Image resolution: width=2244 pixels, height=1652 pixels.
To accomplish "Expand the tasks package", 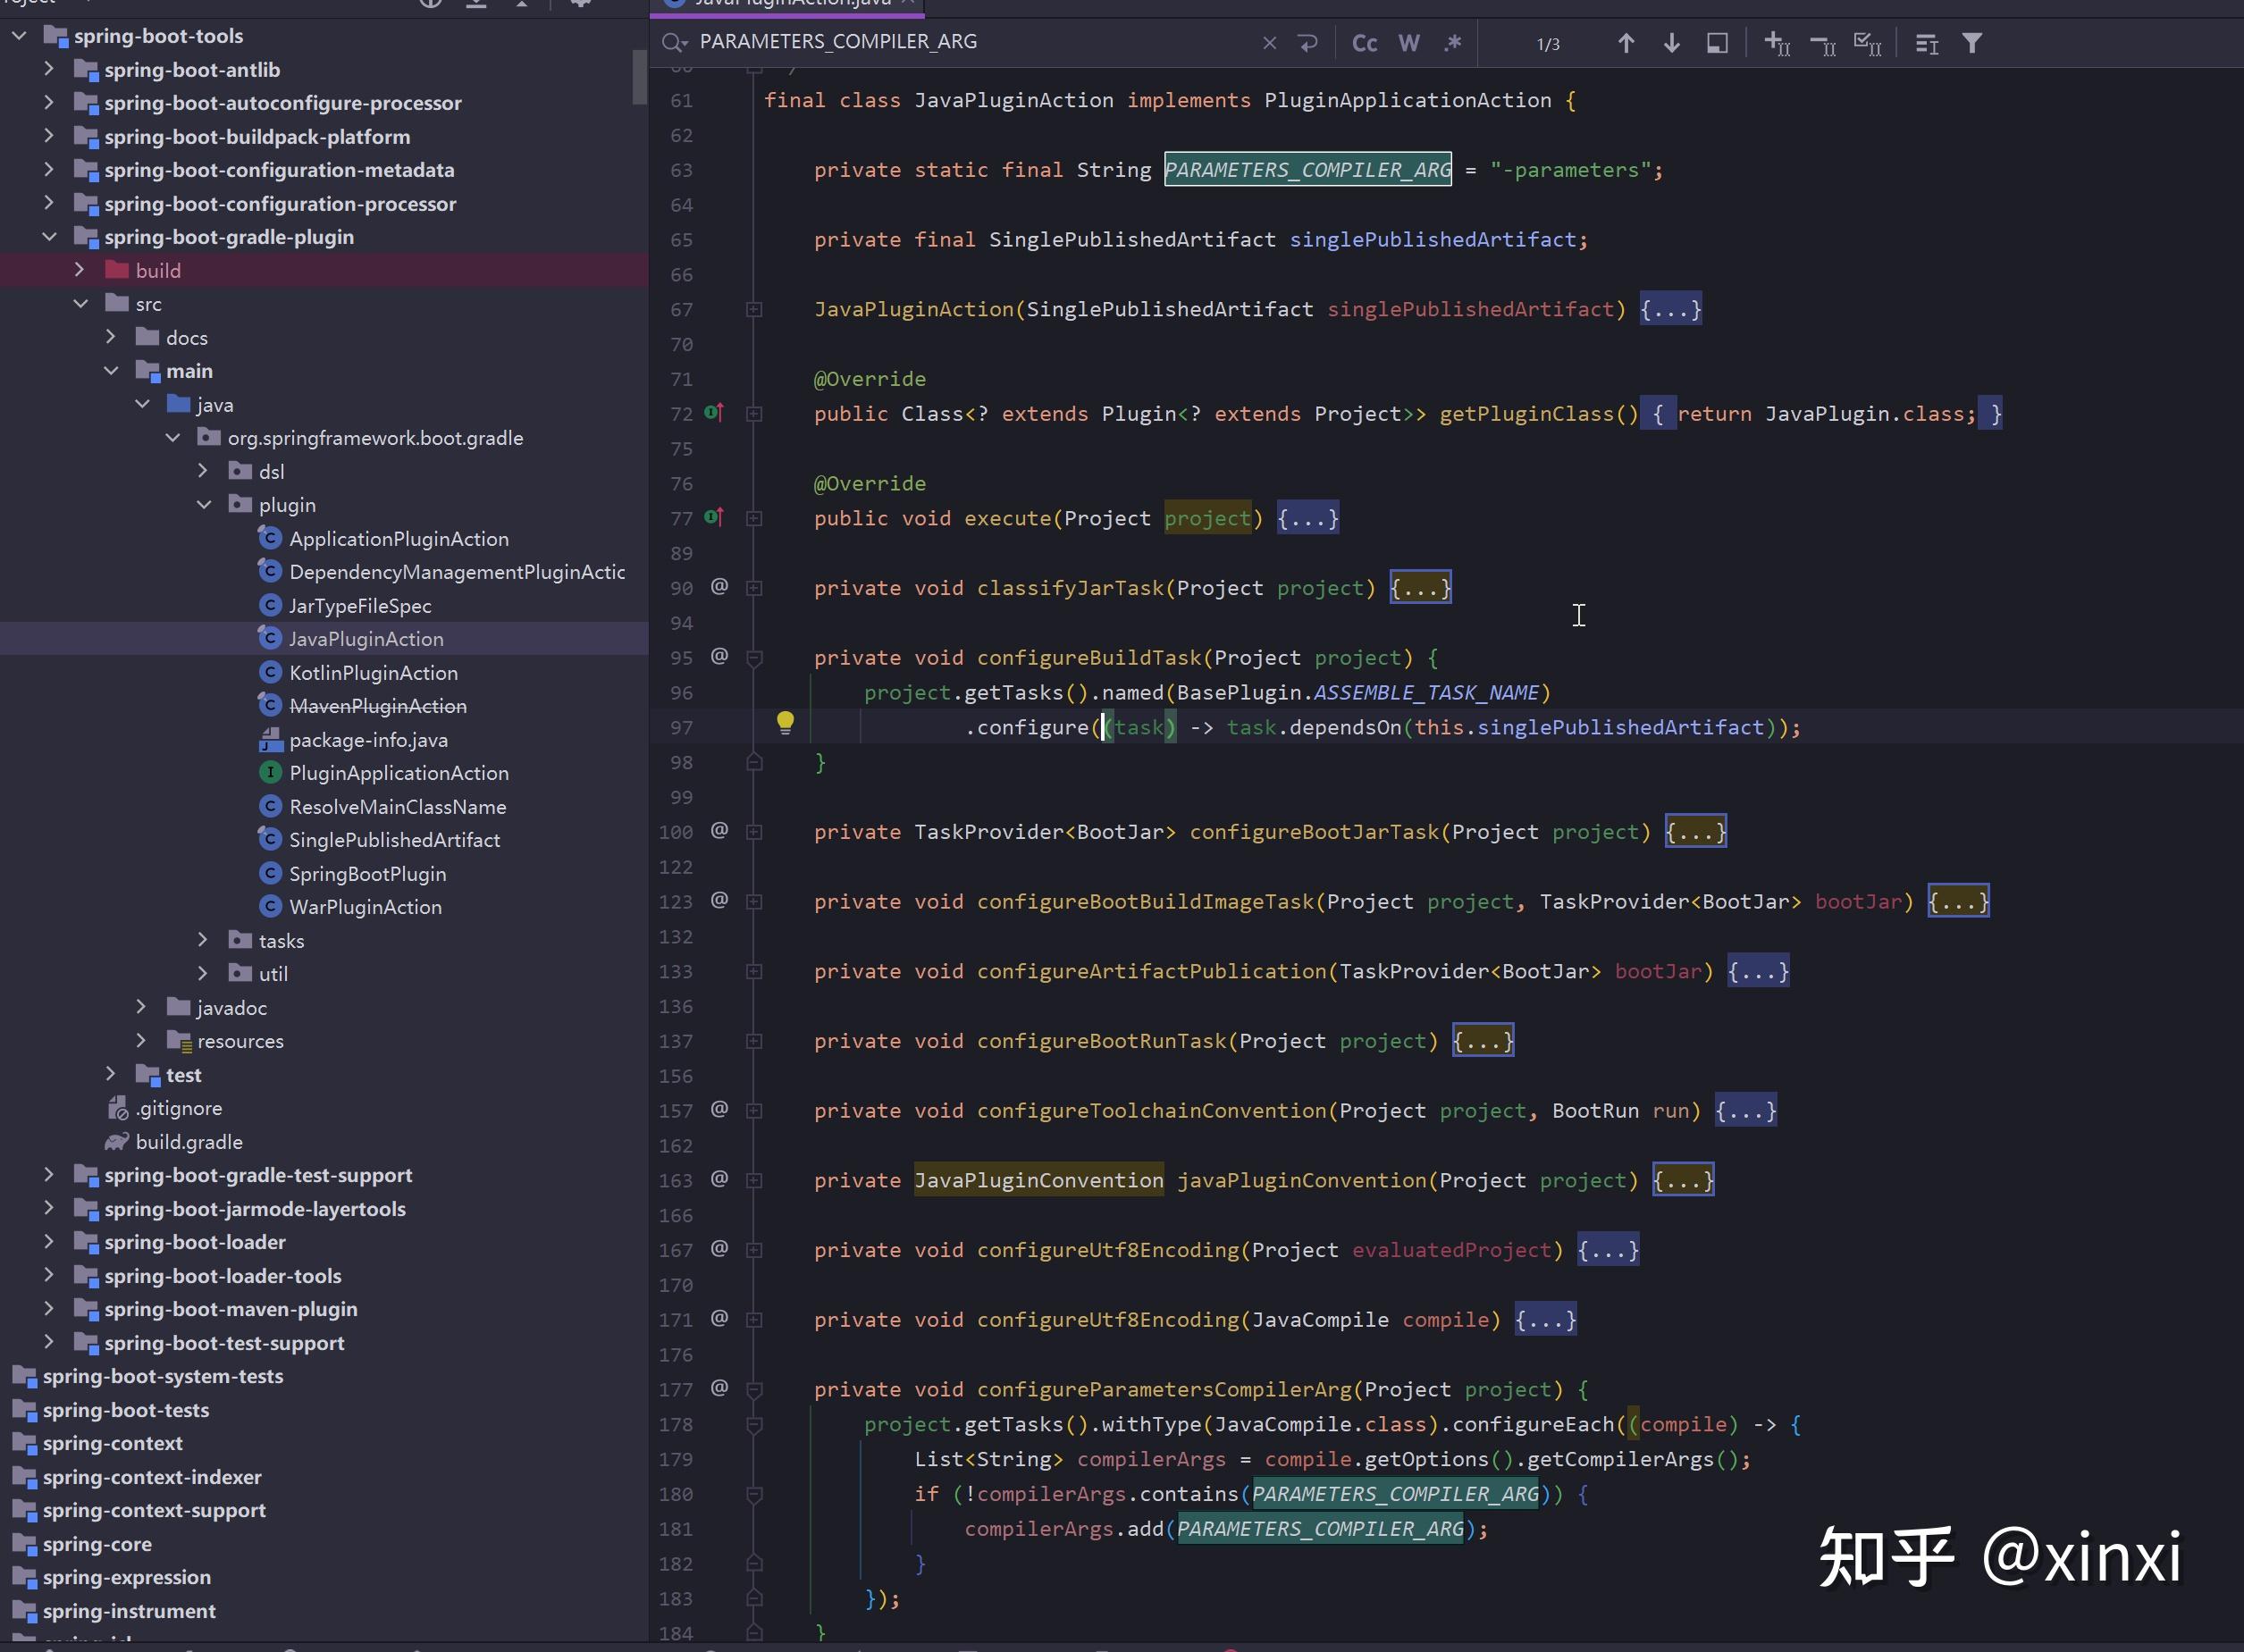I will (204, 940).
